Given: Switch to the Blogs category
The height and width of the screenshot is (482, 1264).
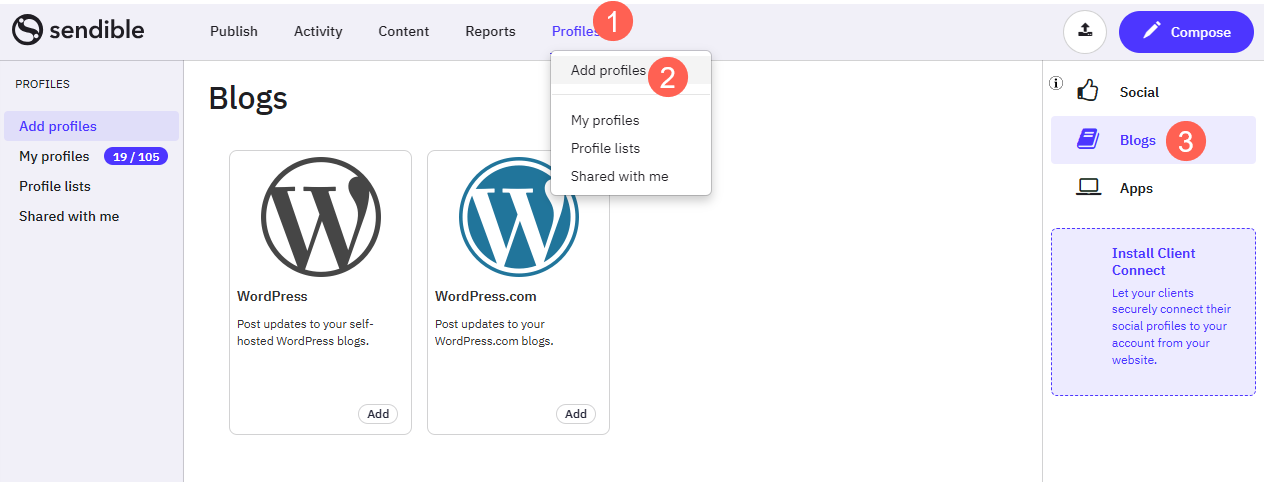Looking at the screenshot, I should pos(1153,140).
